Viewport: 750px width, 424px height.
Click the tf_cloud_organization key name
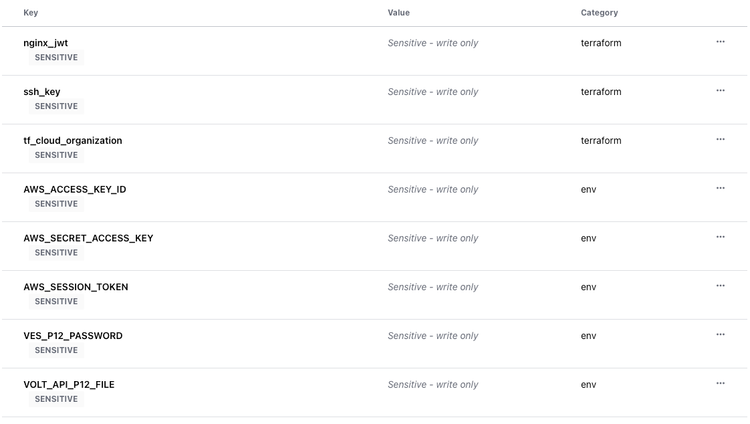coord(73,141)
